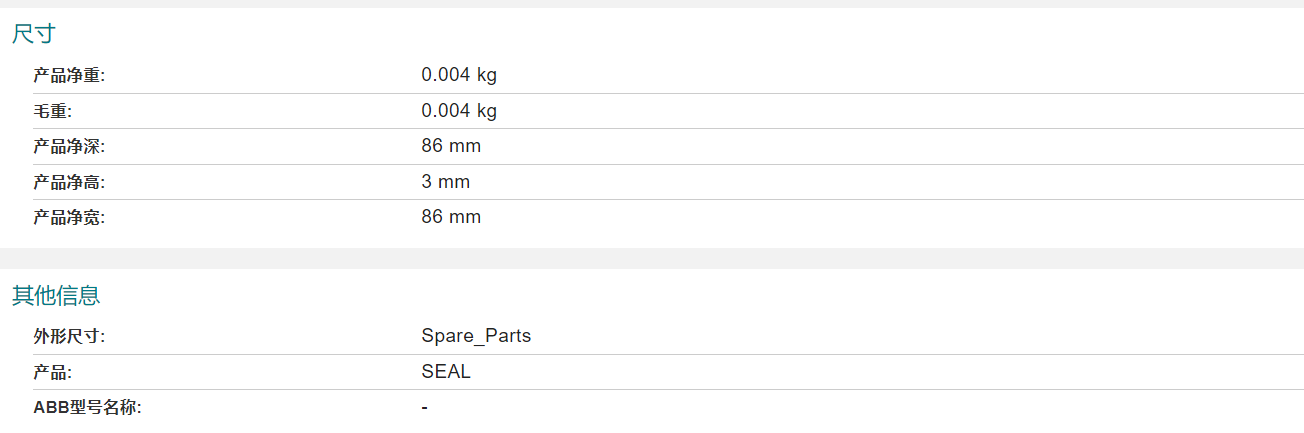Viewport: 1304px width, 433px height.
Task: Click the gray divider band between sections
Action: 652,258
